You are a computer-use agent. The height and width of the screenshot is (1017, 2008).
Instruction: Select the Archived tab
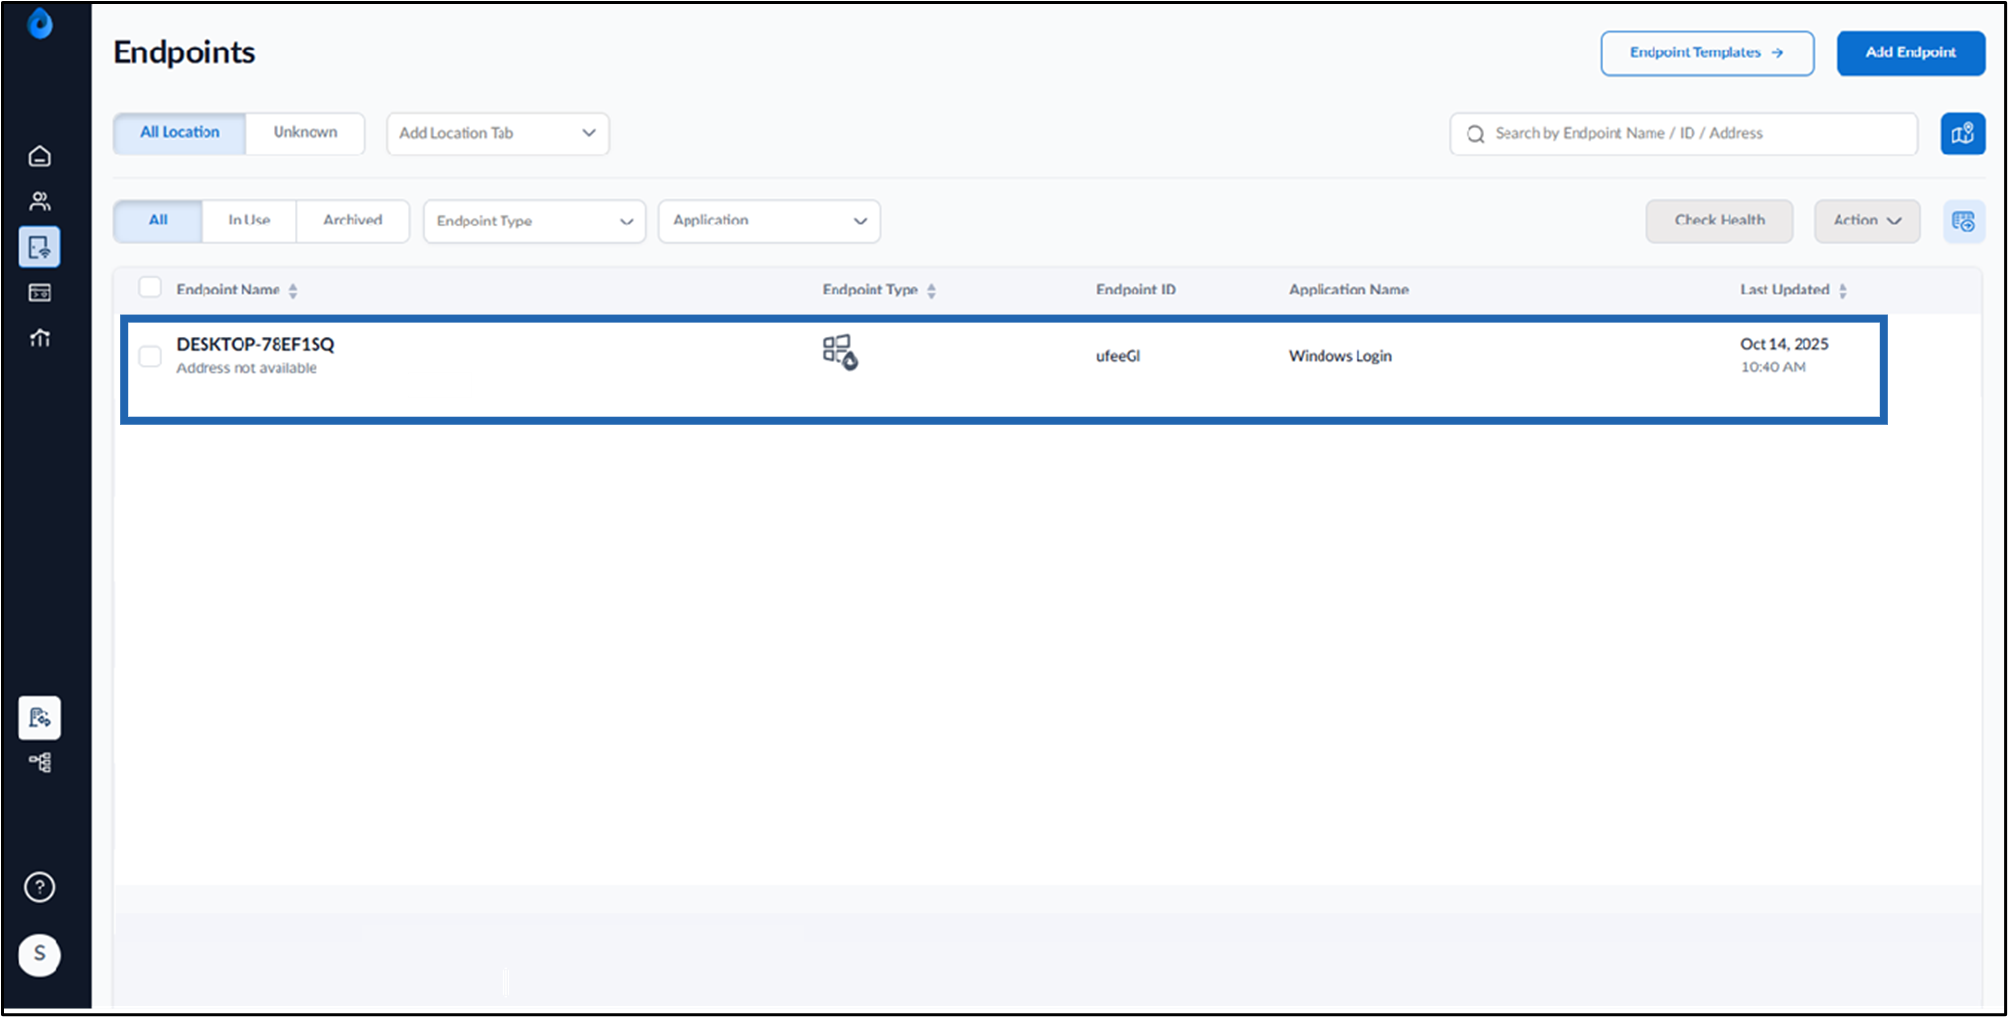[353, 221]
